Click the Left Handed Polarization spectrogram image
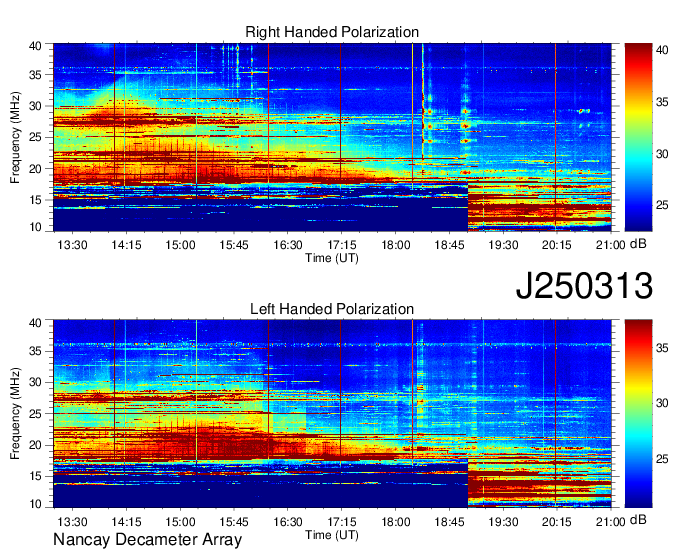This screenshot has height=552, width=680. tap(332, 414)
